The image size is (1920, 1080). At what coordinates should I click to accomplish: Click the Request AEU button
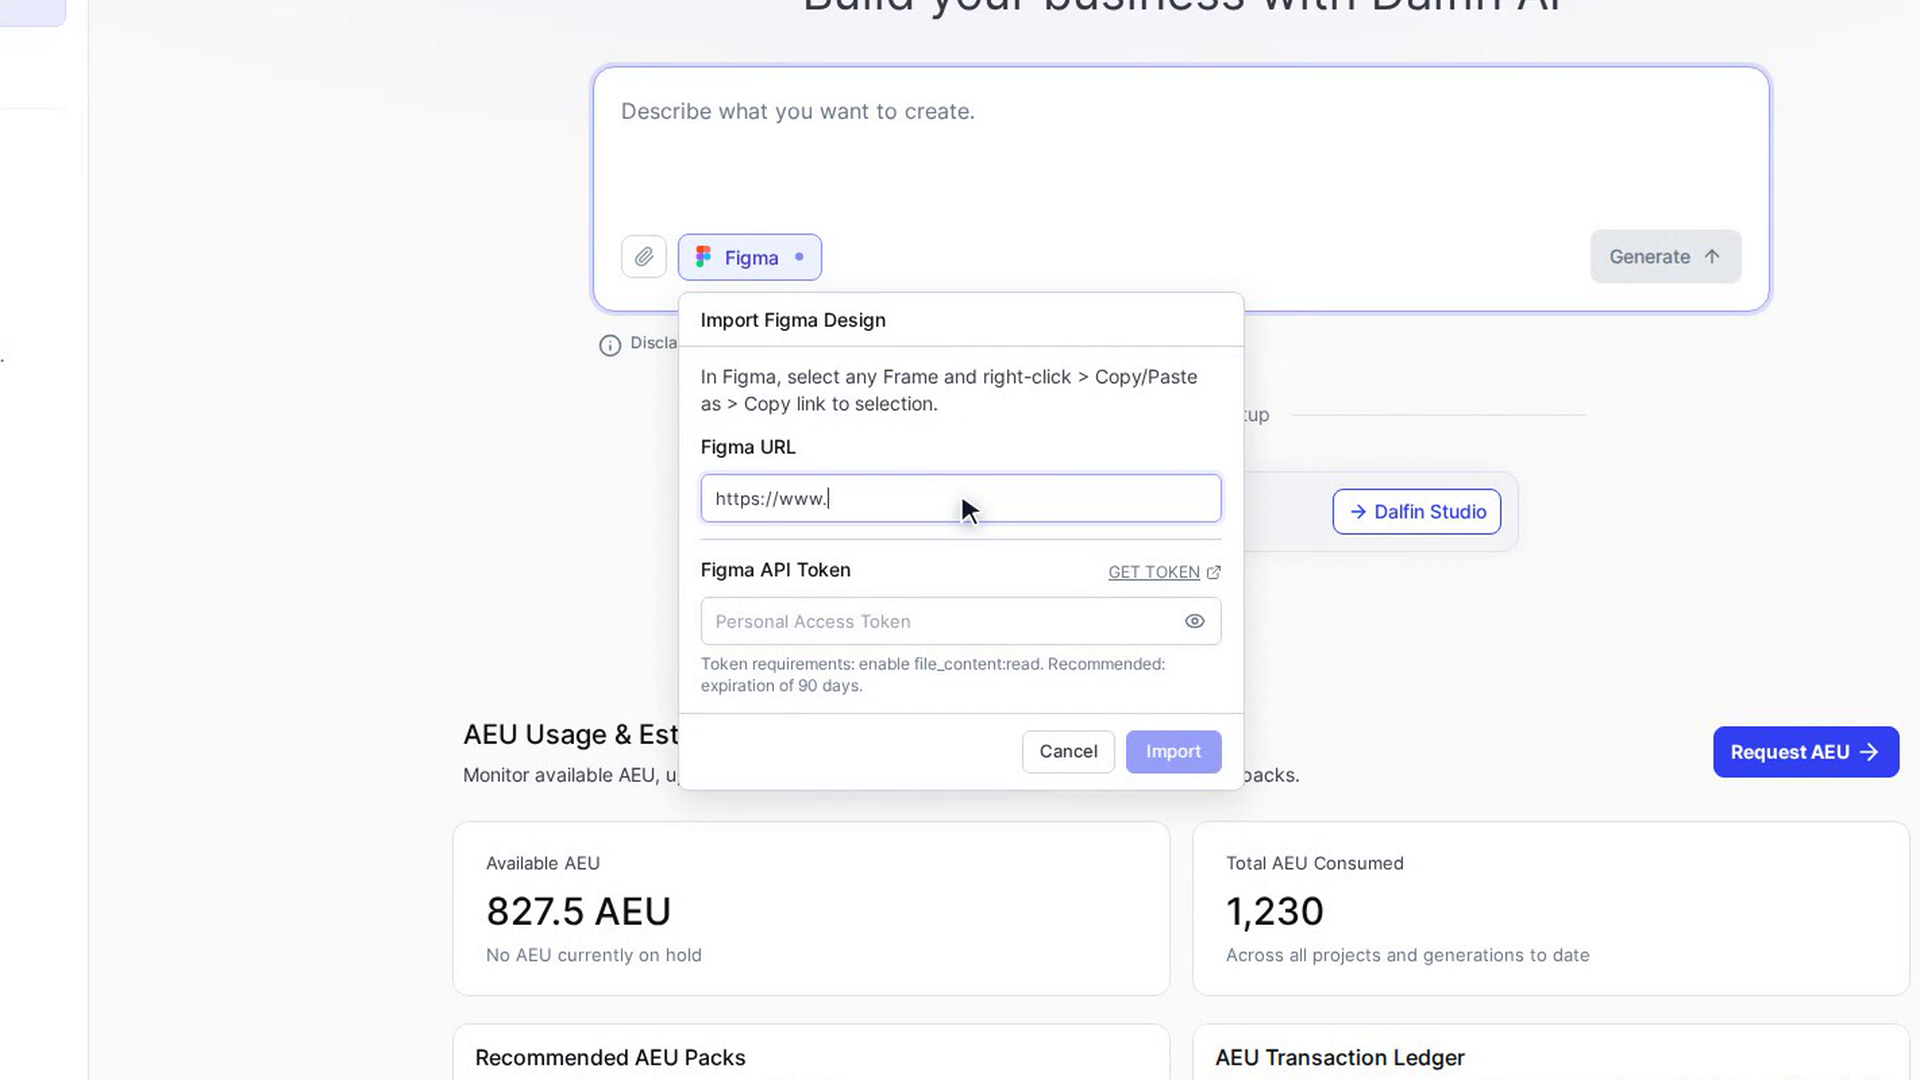[x=1806, y=752]
